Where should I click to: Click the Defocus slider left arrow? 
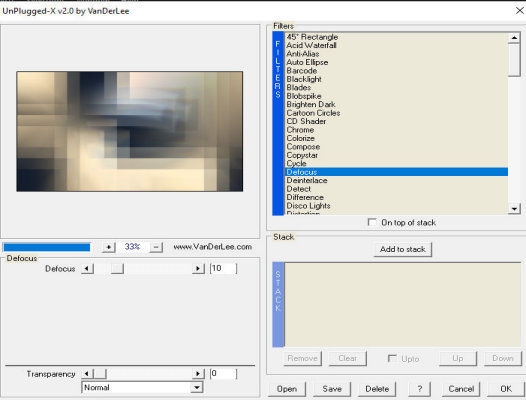coord(87,268)
